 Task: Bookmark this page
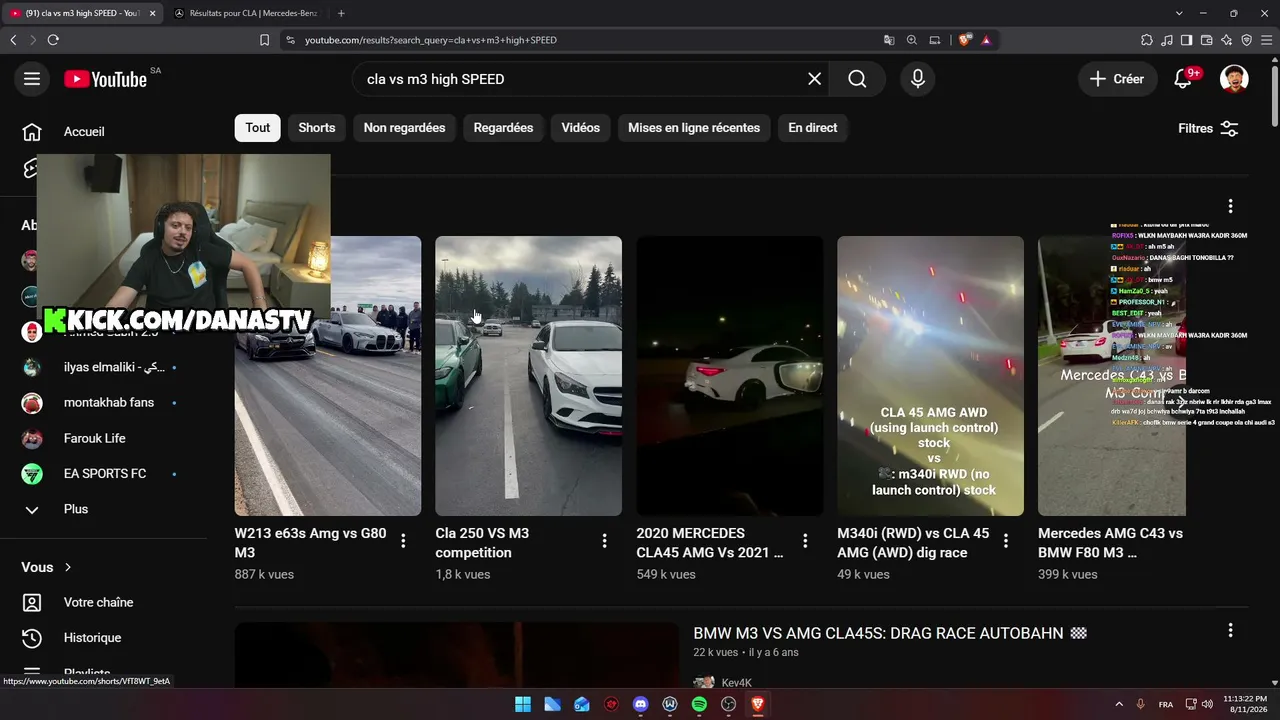pyautogui.click(x=264, y=40)
